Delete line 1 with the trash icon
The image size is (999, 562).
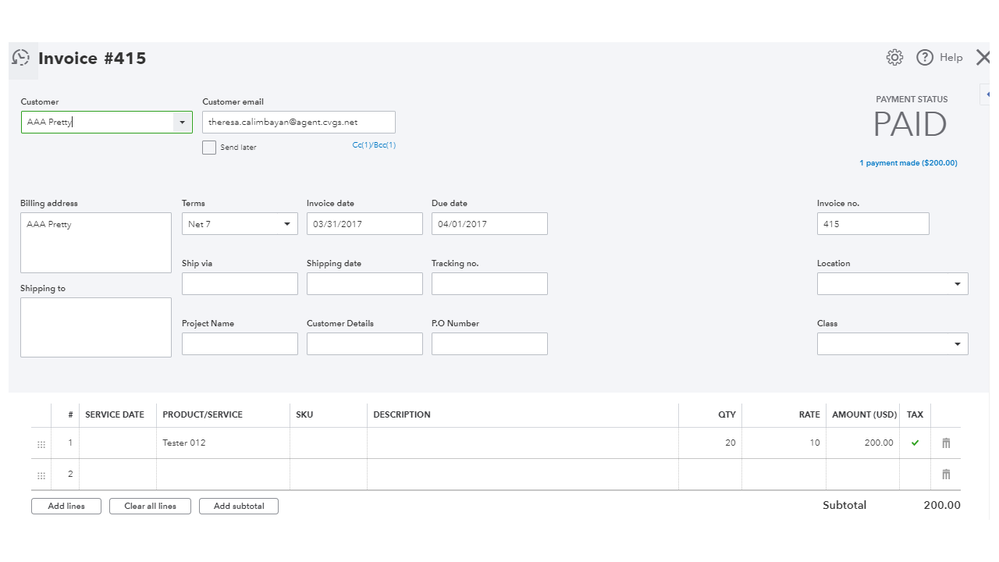(946, 443)
